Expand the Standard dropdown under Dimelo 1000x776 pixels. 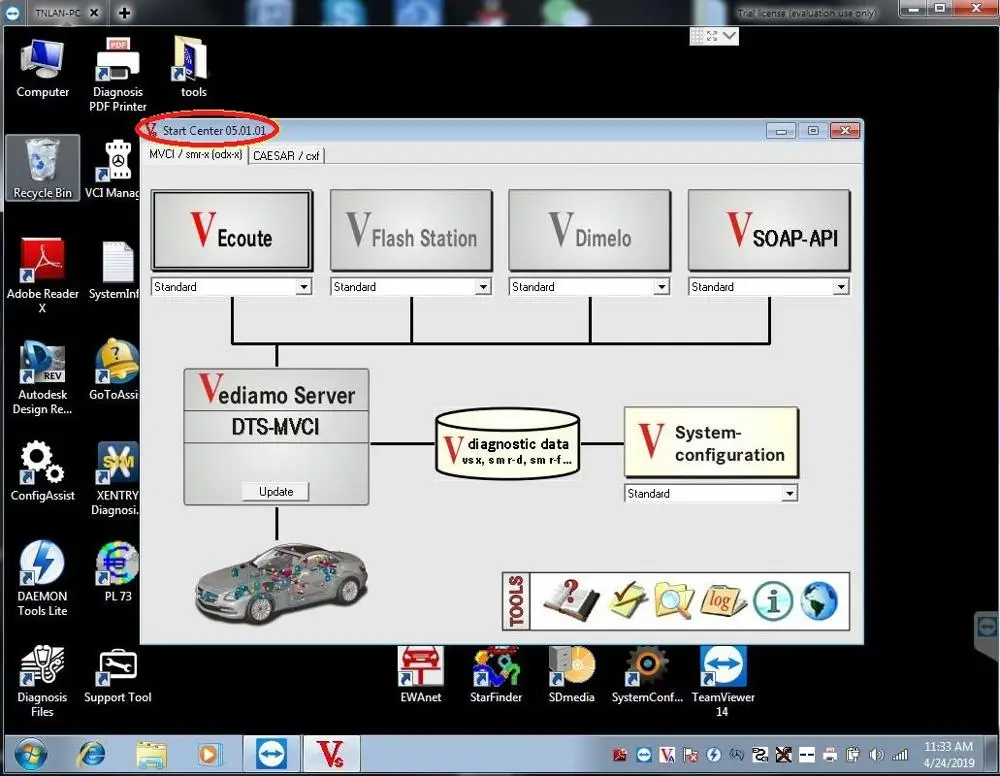[x=661, y=287]
